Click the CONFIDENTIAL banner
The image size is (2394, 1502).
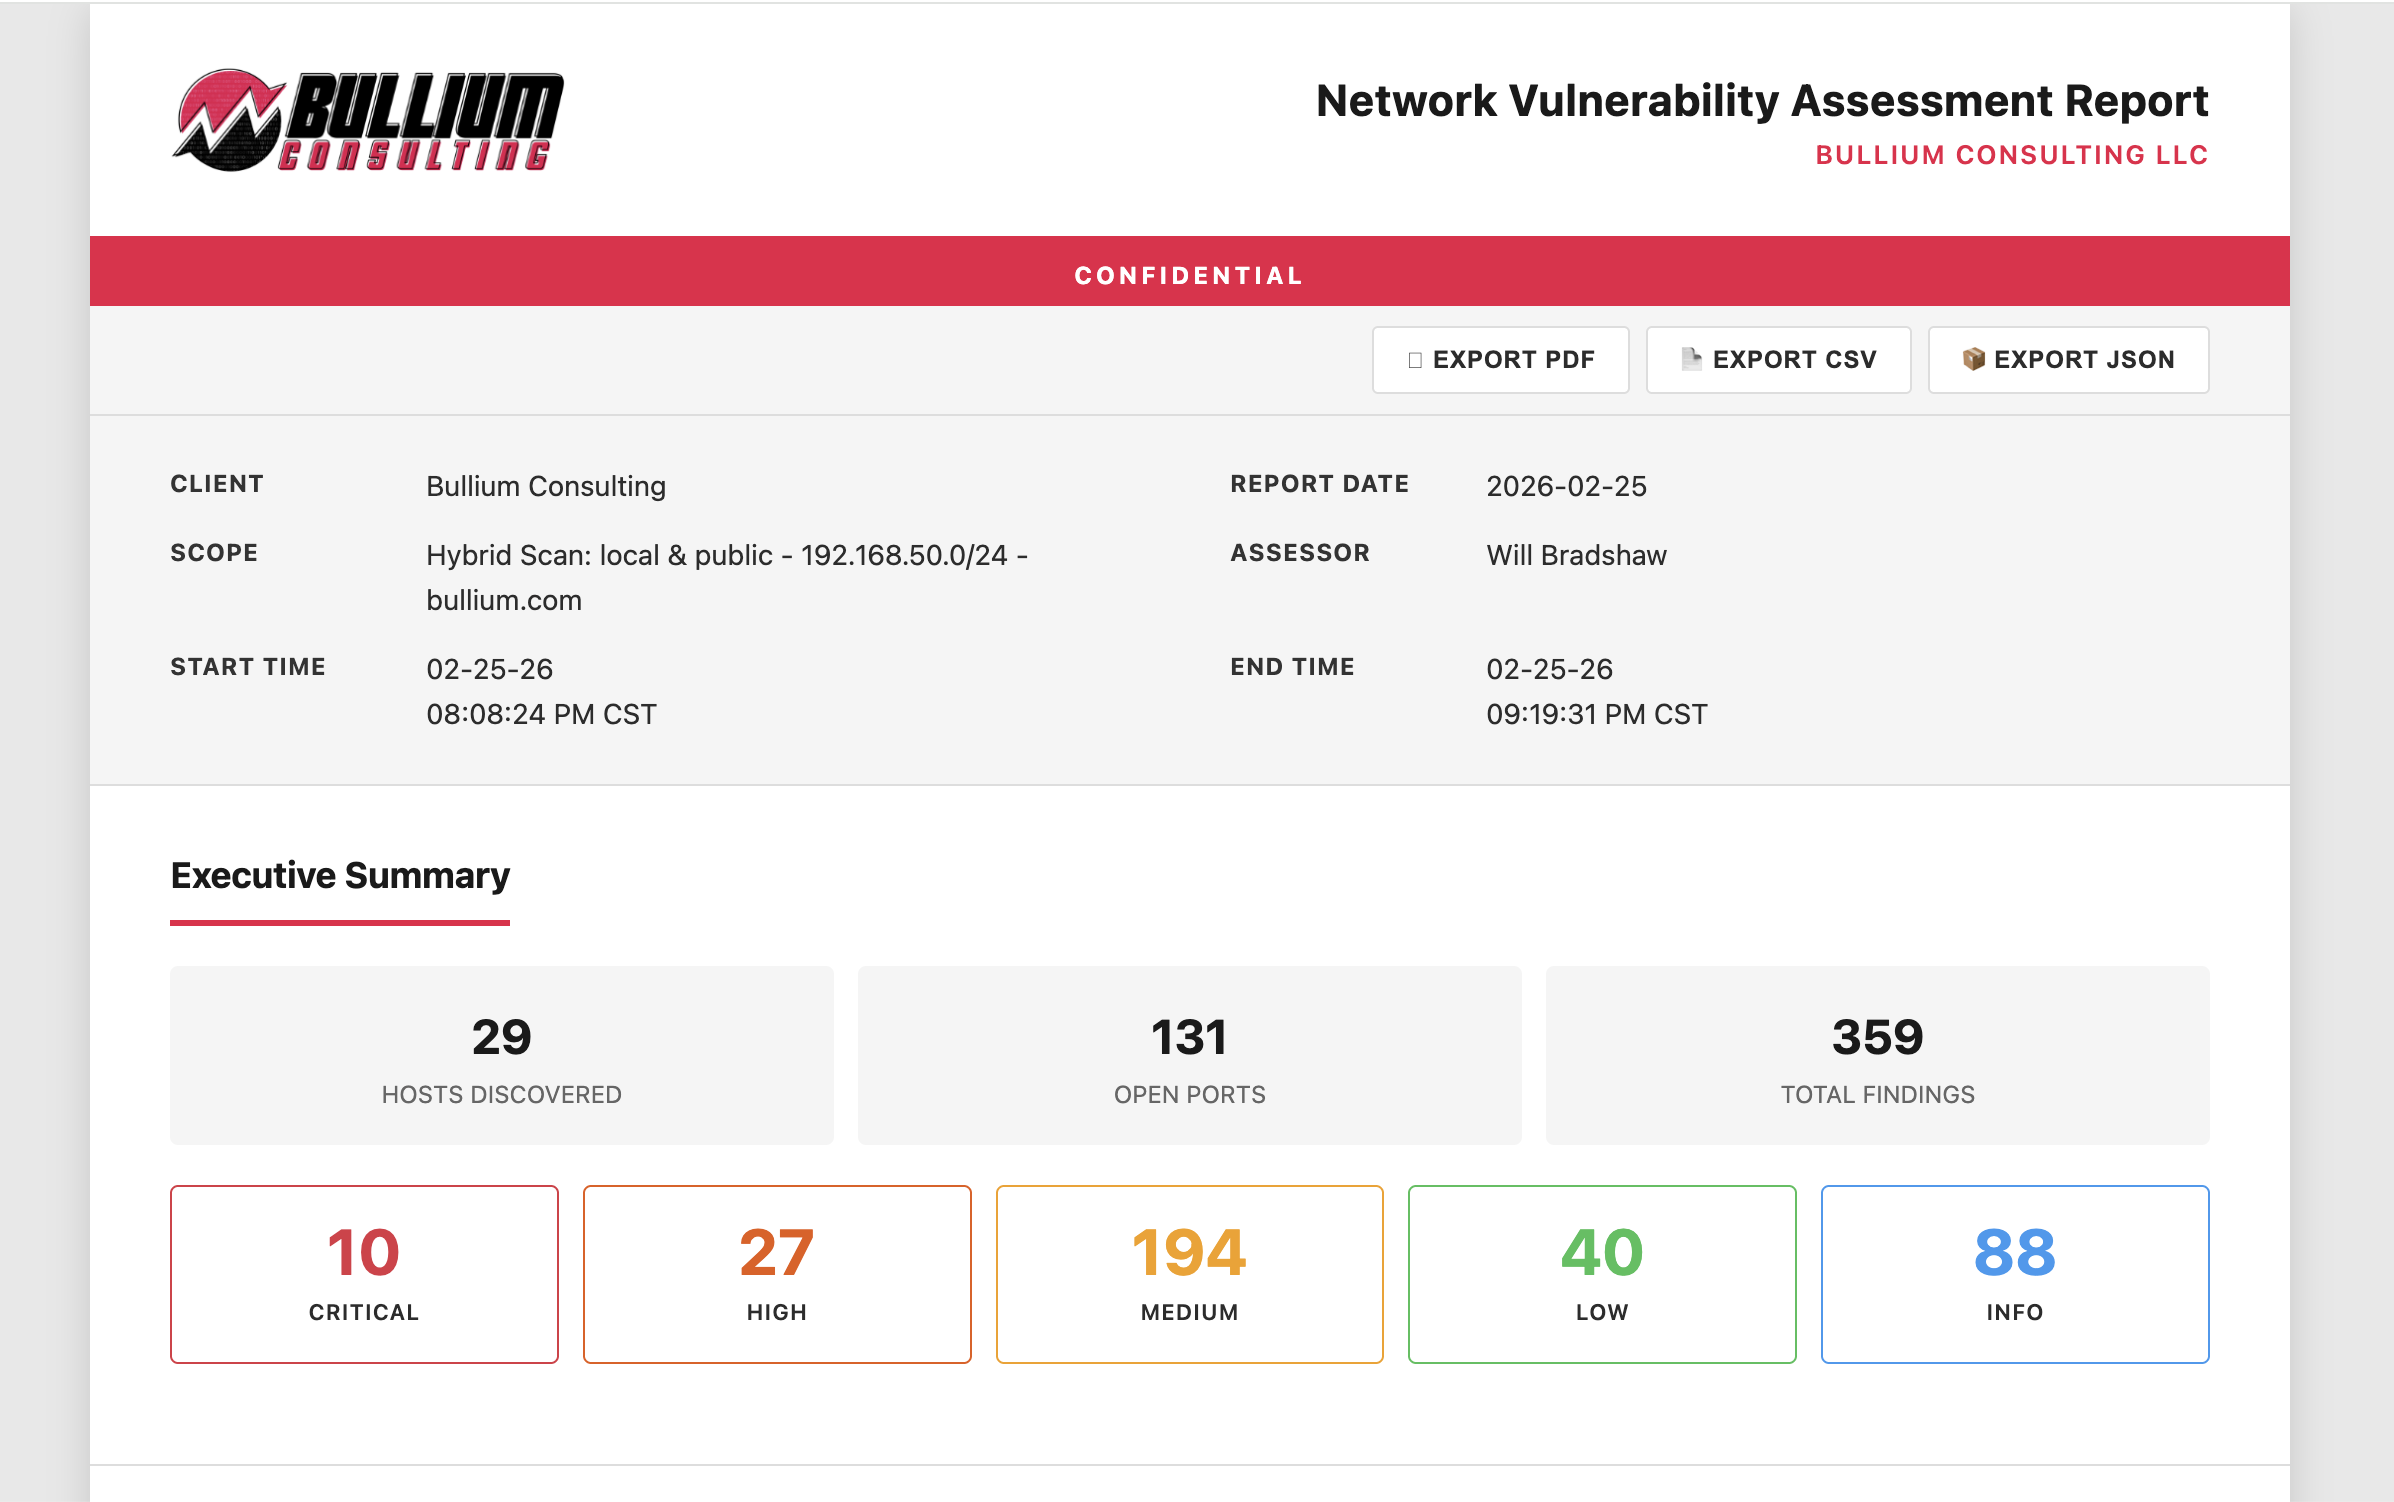click(x=1189, y=273)
